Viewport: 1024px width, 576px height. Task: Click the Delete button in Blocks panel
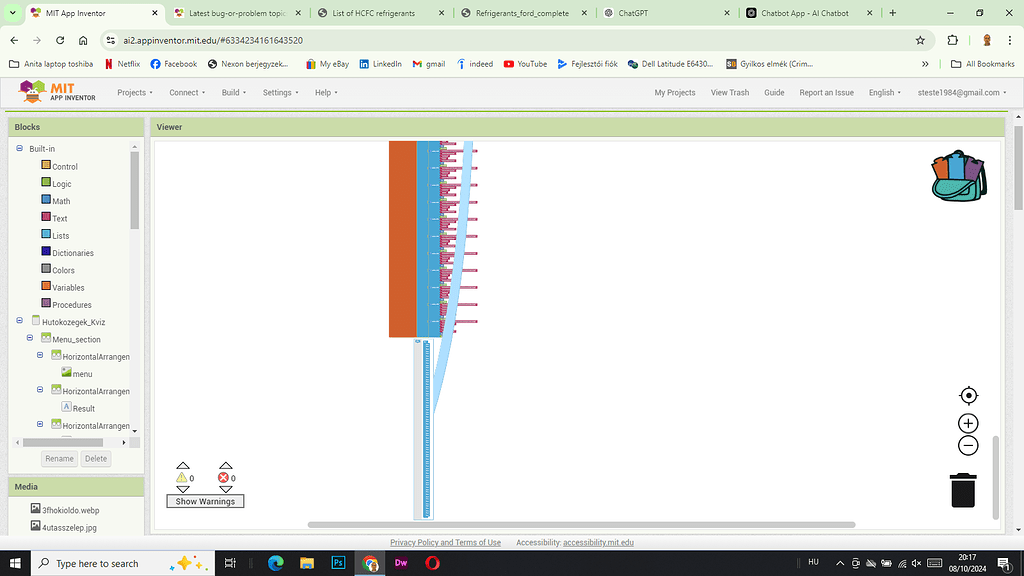[96, 458]
